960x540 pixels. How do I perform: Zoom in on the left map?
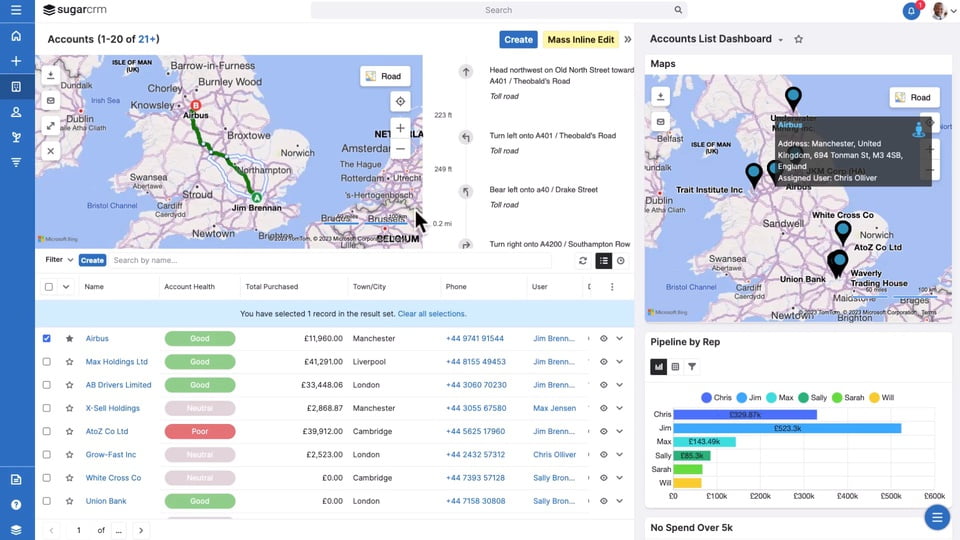click(400, 128)
